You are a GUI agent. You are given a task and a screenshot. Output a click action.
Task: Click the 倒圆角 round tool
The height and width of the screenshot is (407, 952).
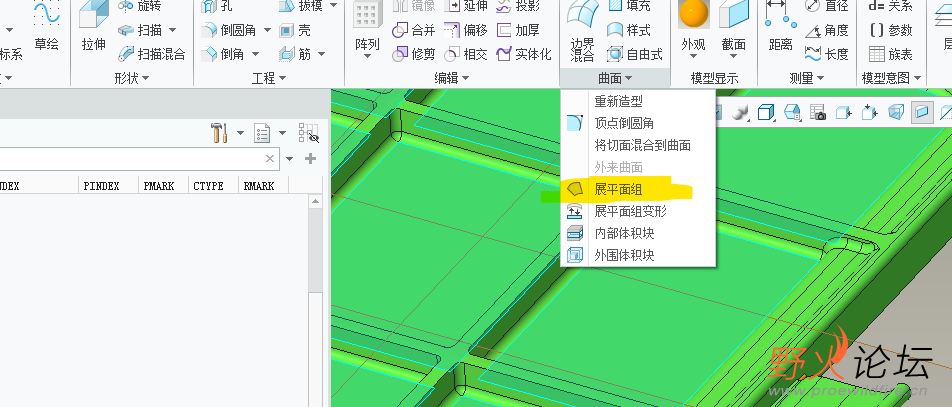(x=229, y=30)
